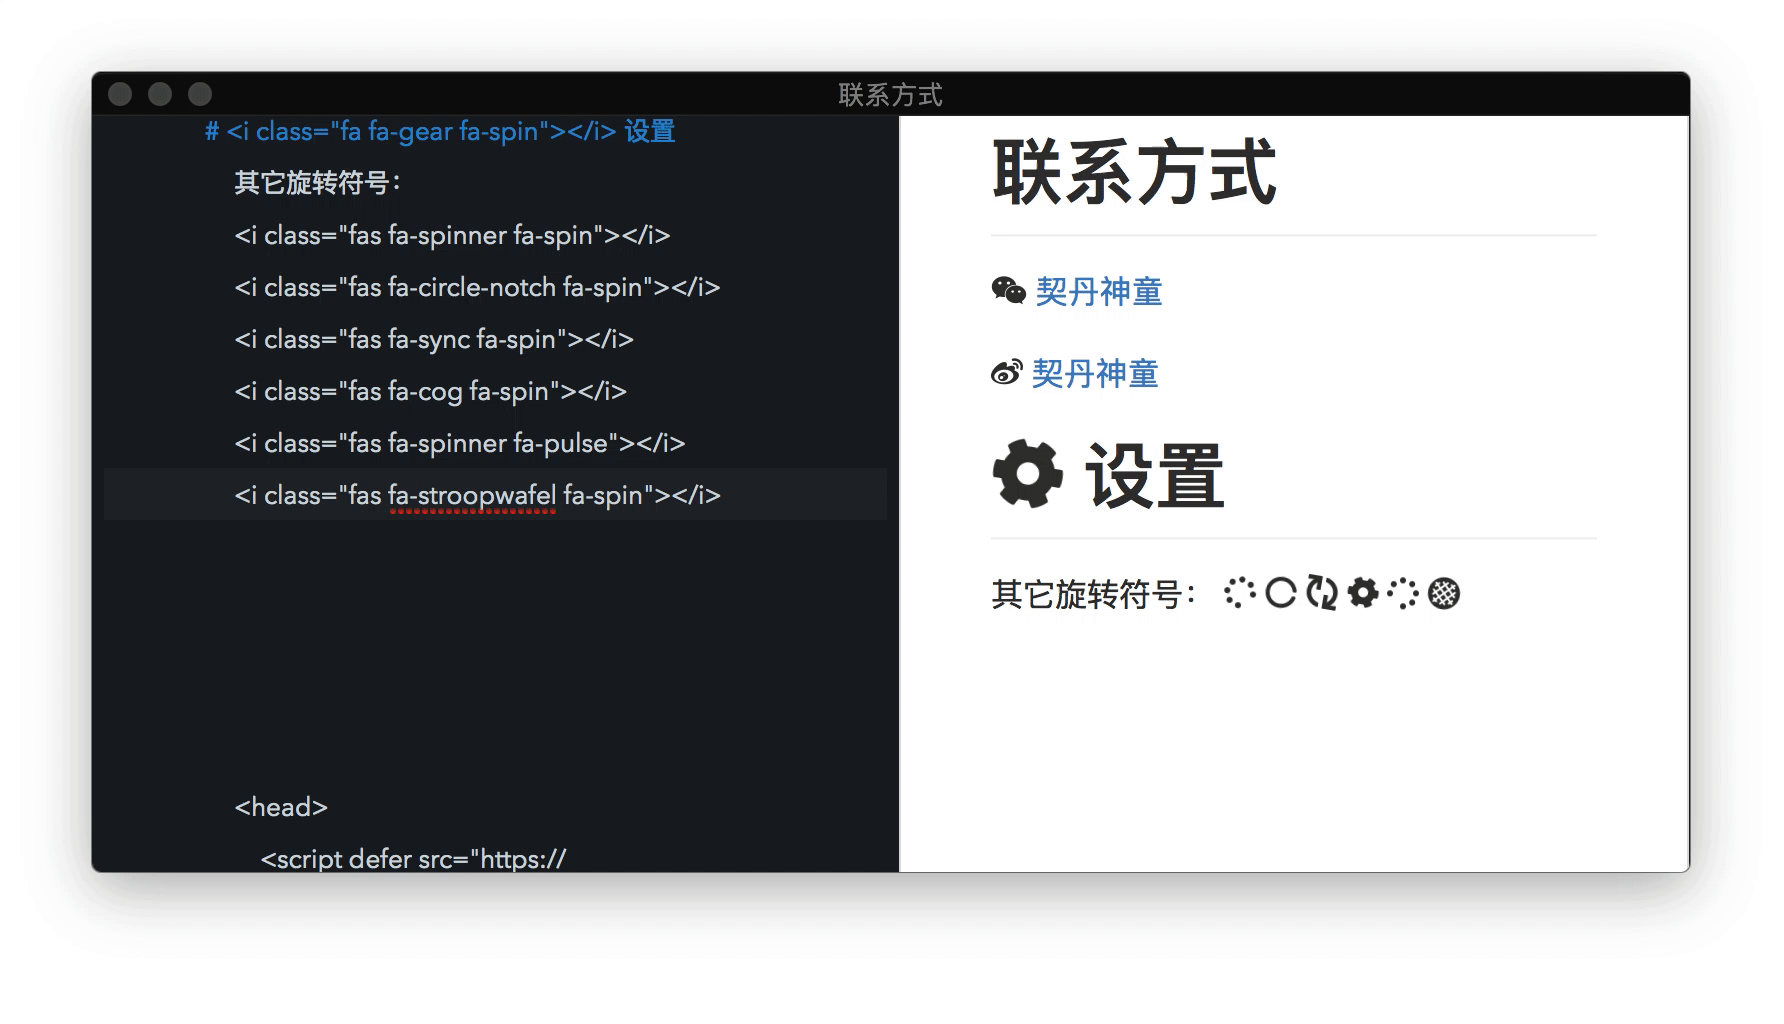This screenshot has width=1784, height=1024.
Task: Click the pulse spinner icon before stroopwafel
Action: (x=1403, y=593)
